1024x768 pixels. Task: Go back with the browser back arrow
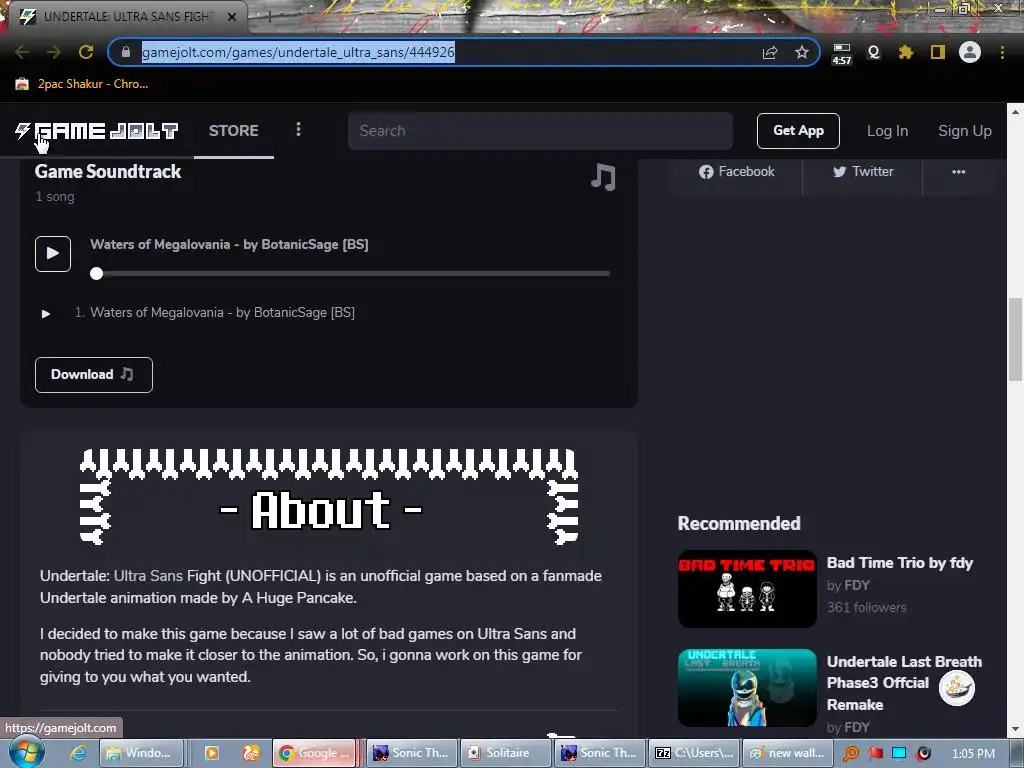tap(22, 52)
